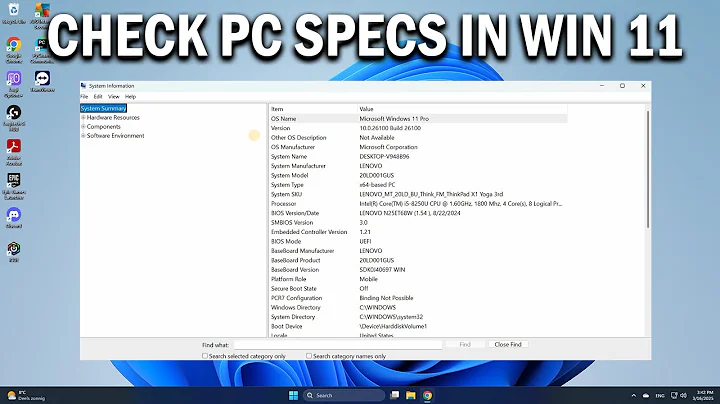720x404 pixels.
Task: Select System Summary in the tree
Action: 103,108
